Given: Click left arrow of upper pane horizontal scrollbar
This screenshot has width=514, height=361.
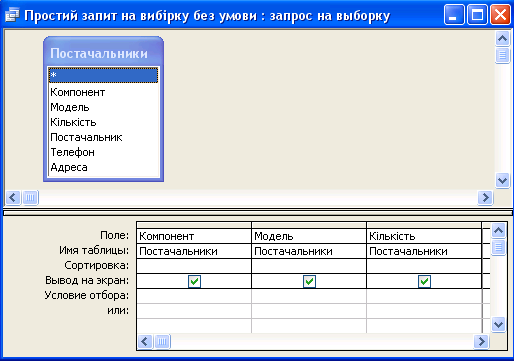Looking at the screenshot, I should pyautogui.click(x=13, y=198).
